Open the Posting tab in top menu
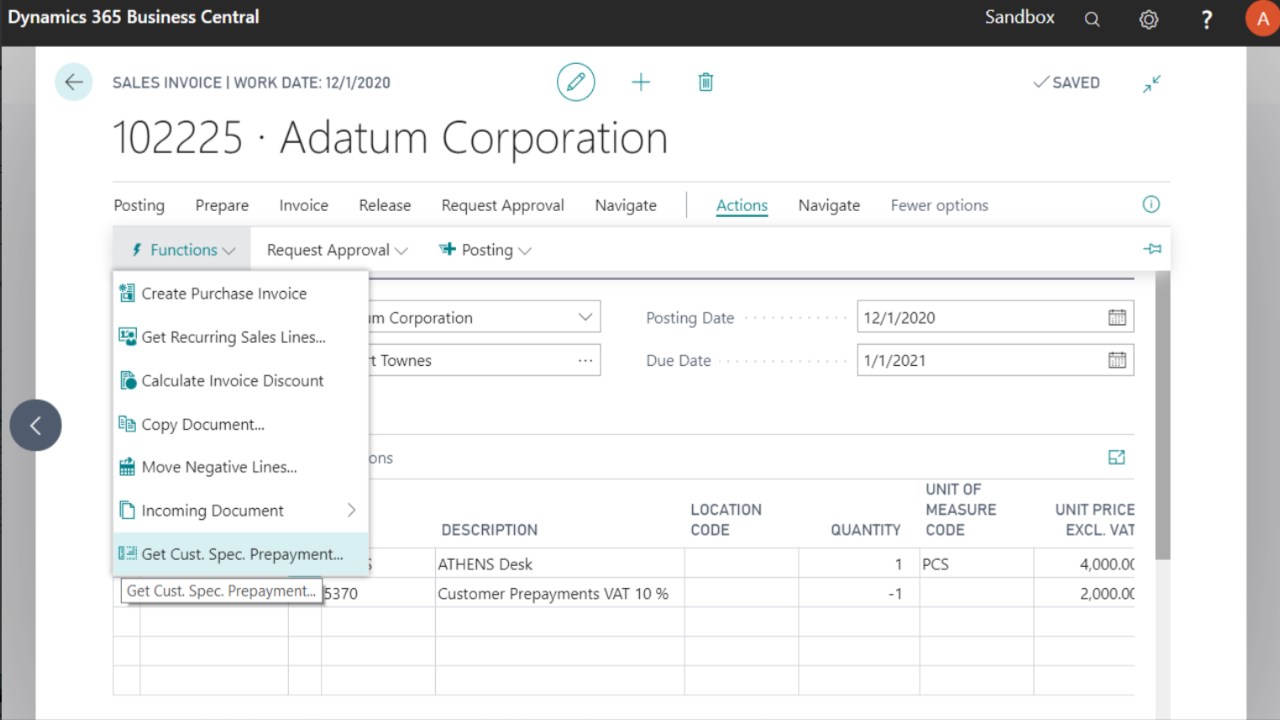Image resolution: width=1280 pixels, height=720 pixels. [x=139, y=205]
